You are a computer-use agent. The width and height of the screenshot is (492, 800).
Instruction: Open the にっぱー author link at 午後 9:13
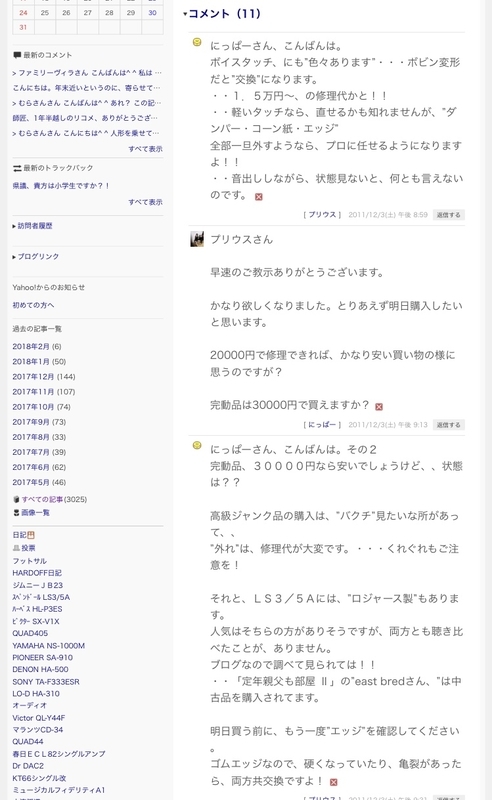pos(323,424)
